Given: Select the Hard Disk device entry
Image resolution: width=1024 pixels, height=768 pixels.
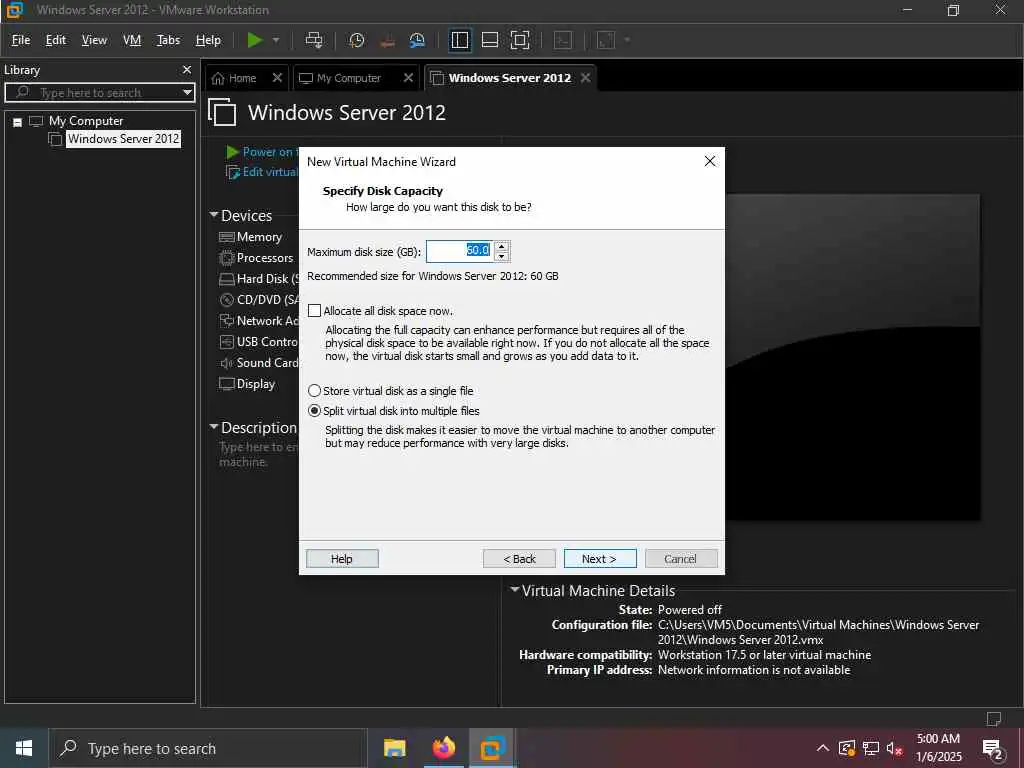Looking at the screenshot, I should pyautogui.click(x=259, y=279).
